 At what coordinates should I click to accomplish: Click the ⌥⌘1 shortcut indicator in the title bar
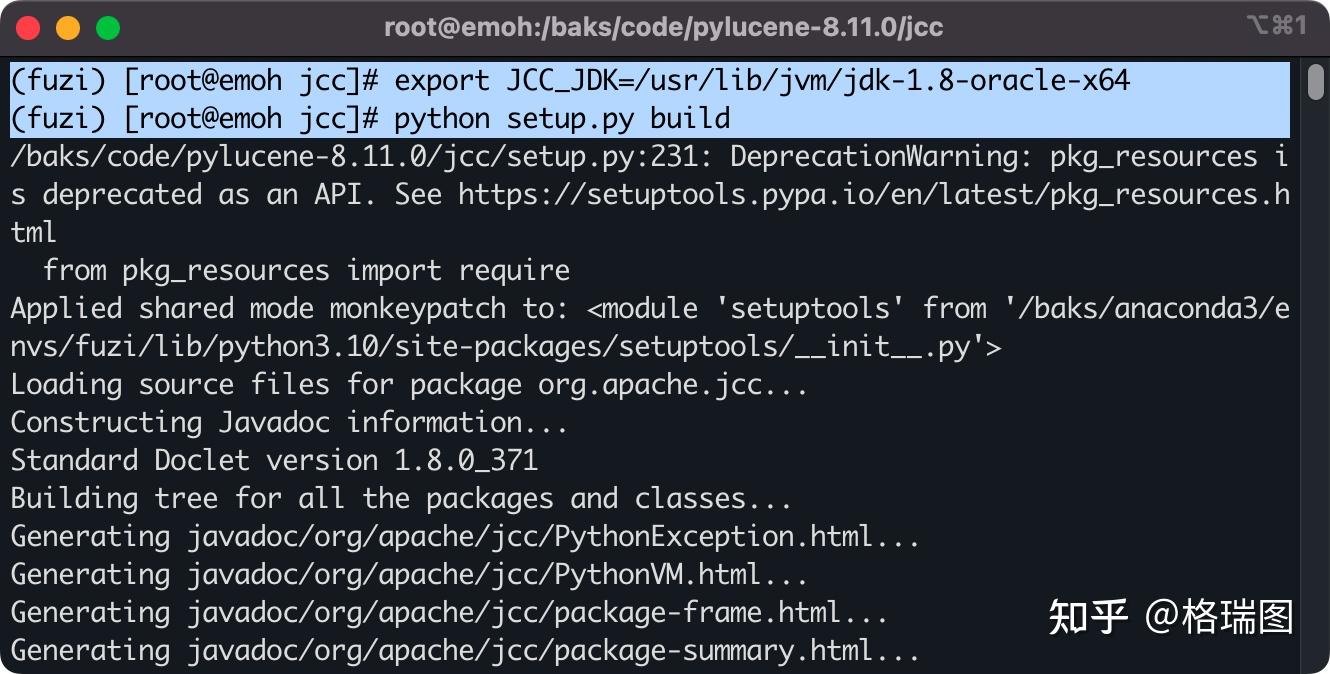[1276, 26]
